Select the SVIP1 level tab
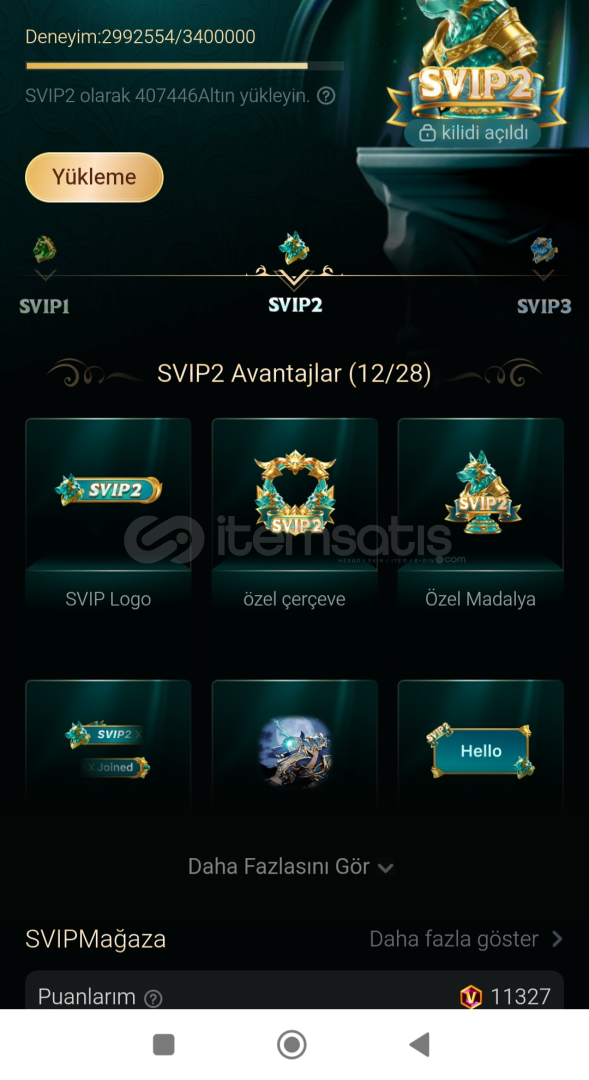The image size is (589, 1080). 44,307
